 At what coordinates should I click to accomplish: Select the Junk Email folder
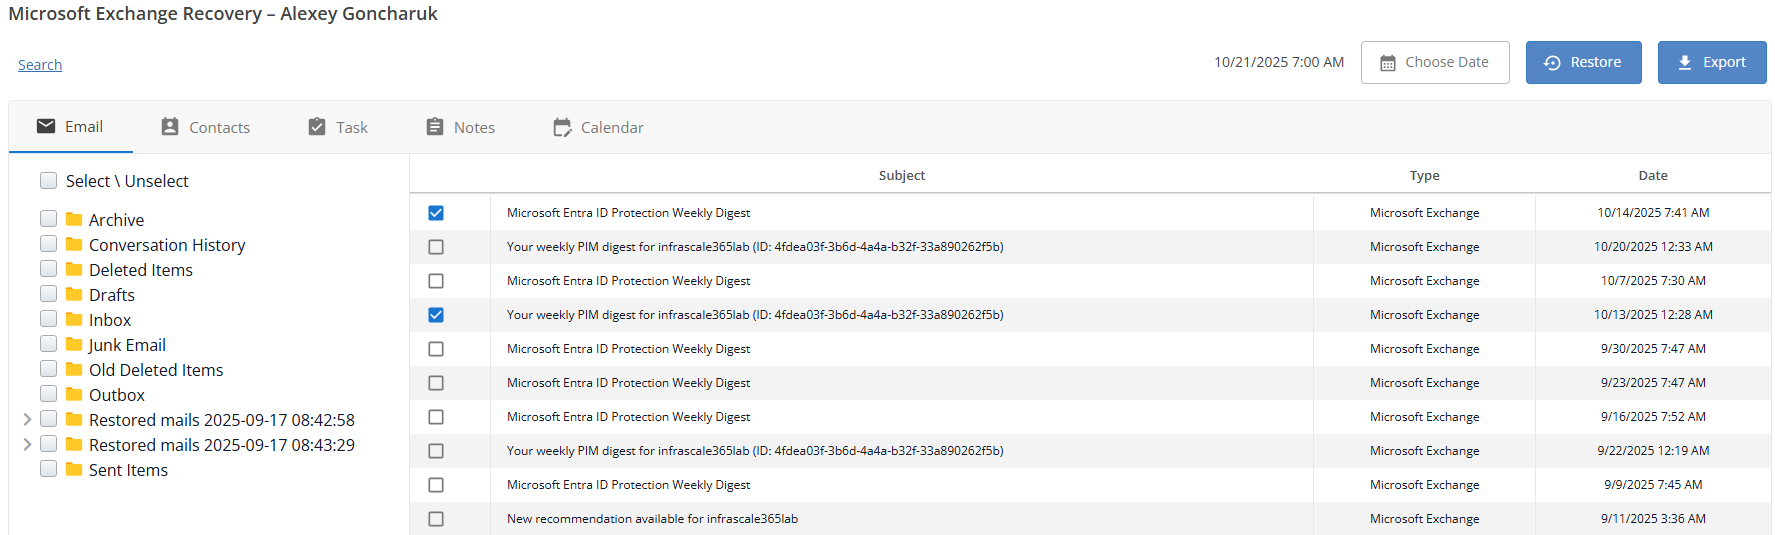pos(127,345)
